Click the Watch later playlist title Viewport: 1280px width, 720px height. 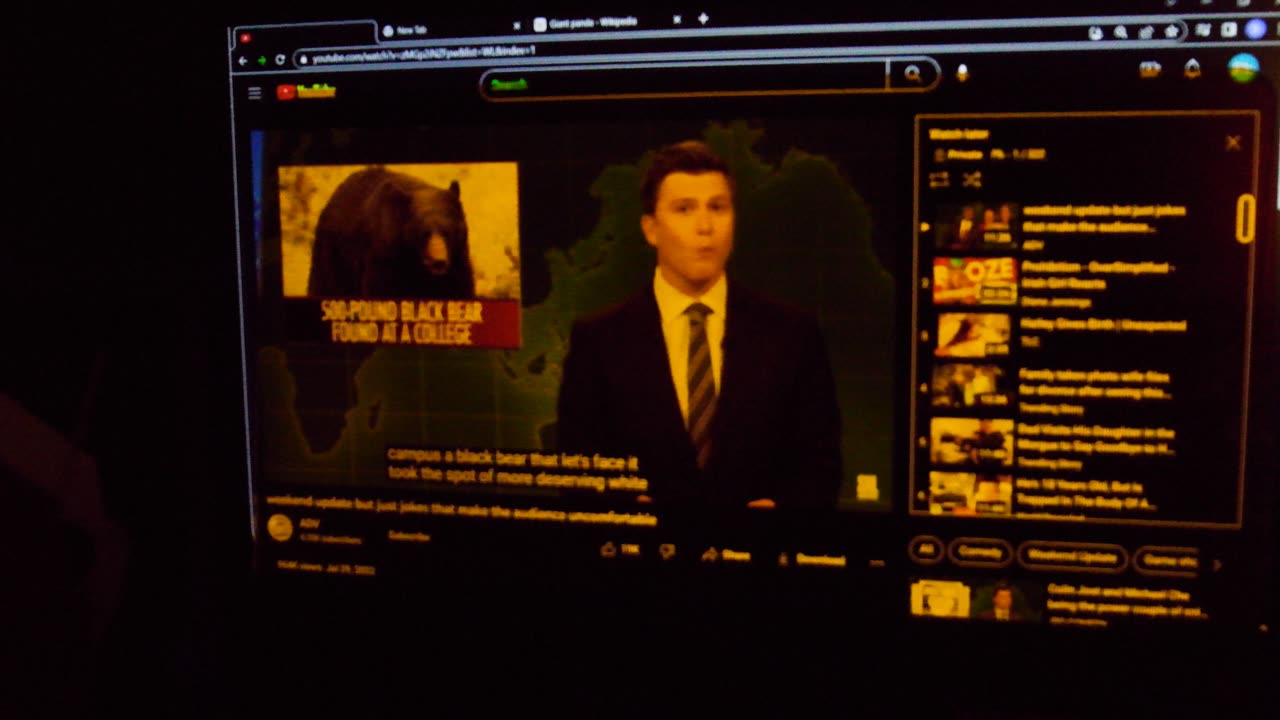click(959, 134)
